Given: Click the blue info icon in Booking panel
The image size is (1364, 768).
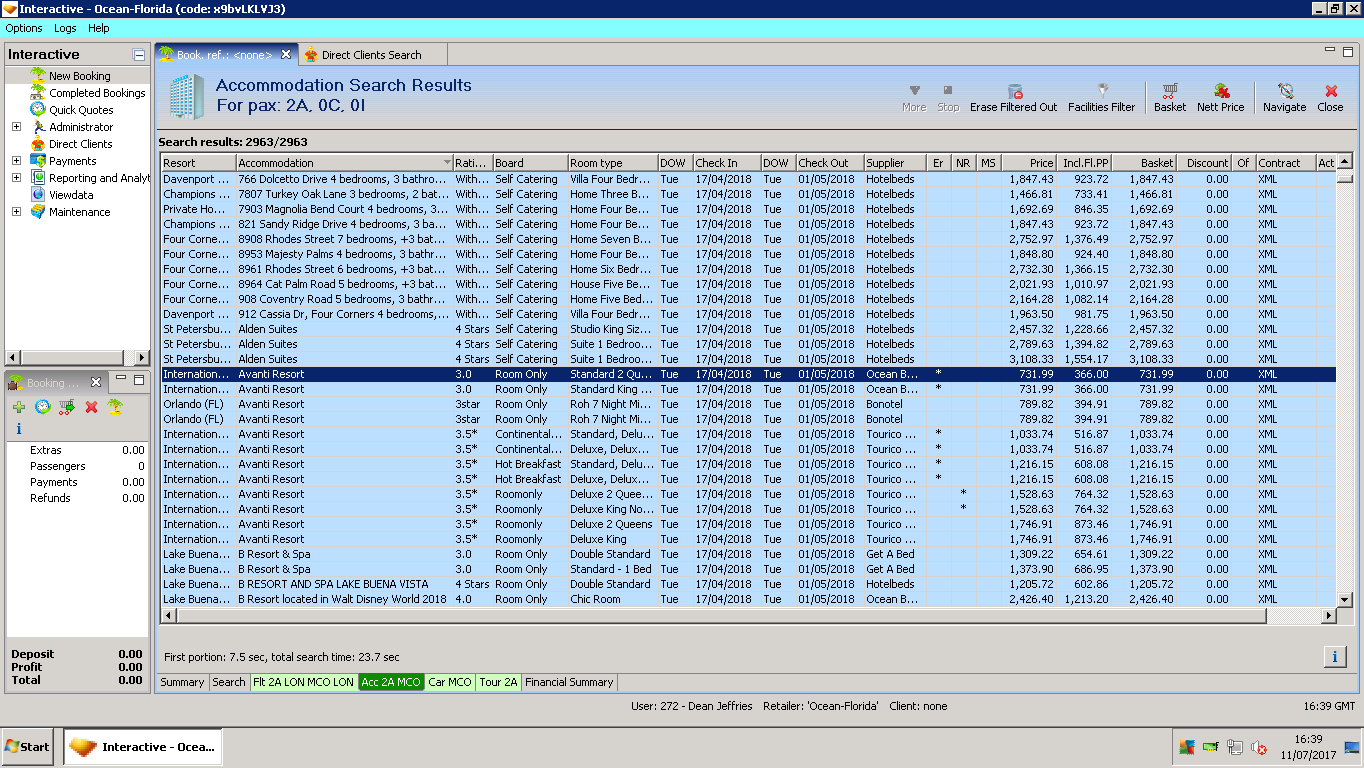Looking at the screenshot, I should (x=19, y=429).
